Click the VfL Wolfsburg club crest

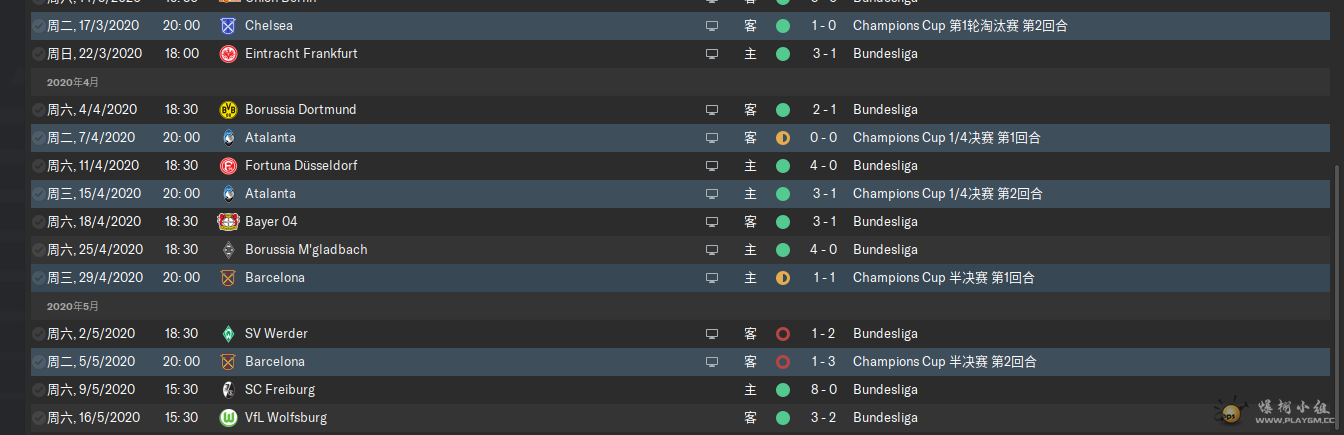[x=228, y=417]
